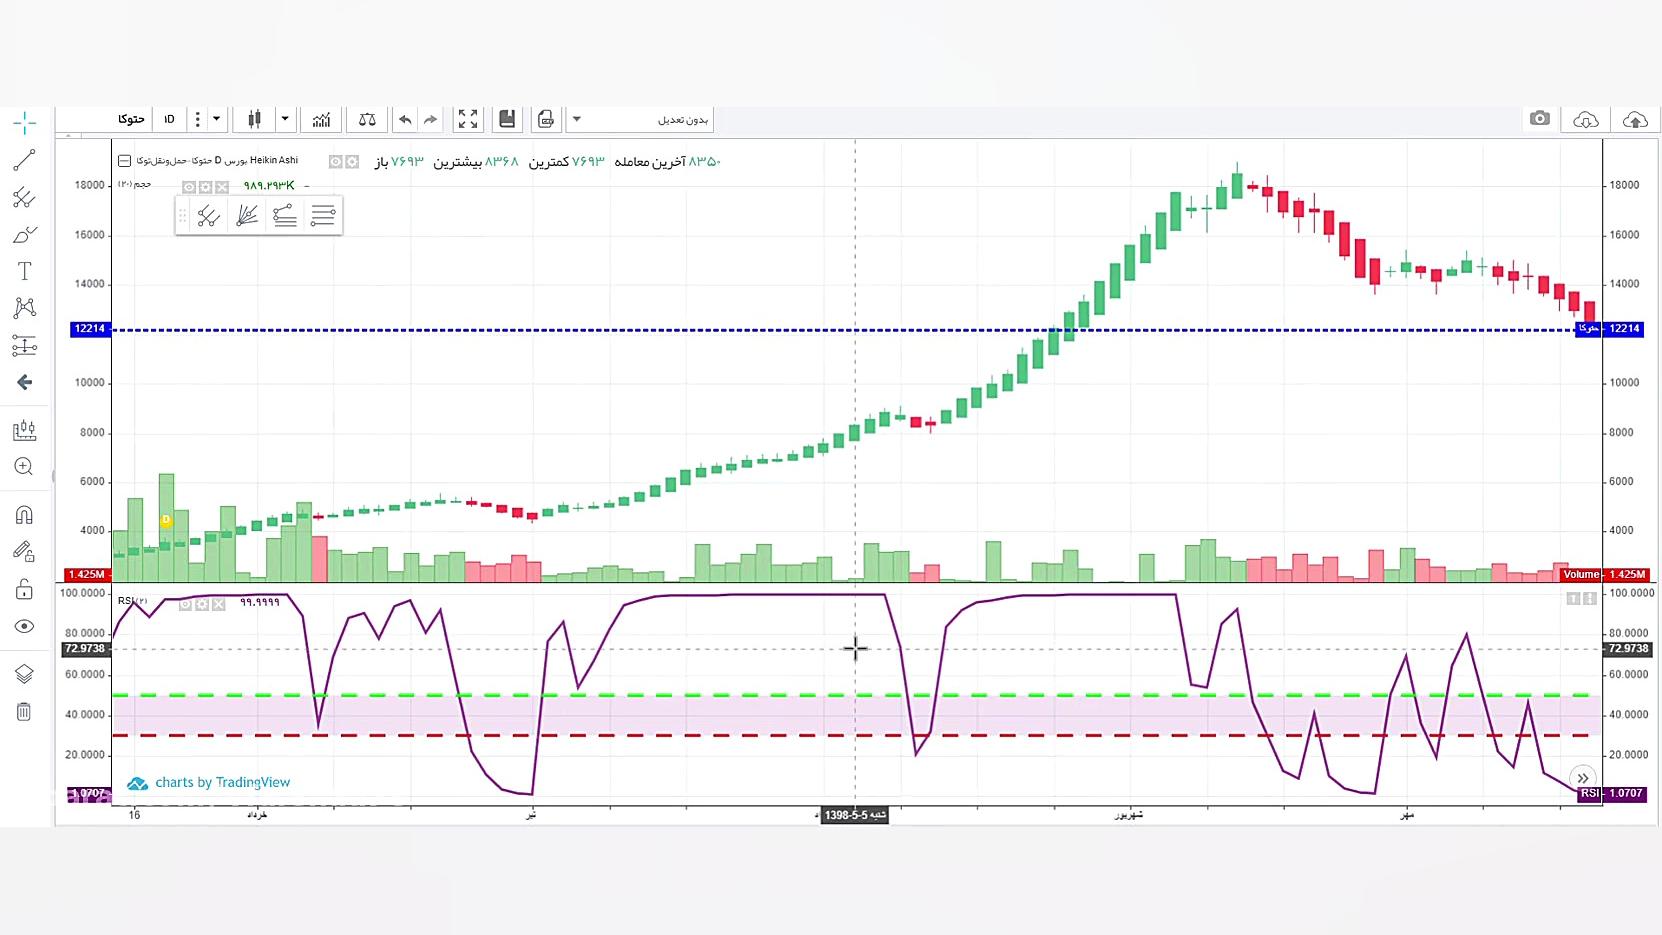The height and width of the screenshot is (935, 1662).
Task: Open the Indicators chart icon in toolbar
Action: coord(321,120)
